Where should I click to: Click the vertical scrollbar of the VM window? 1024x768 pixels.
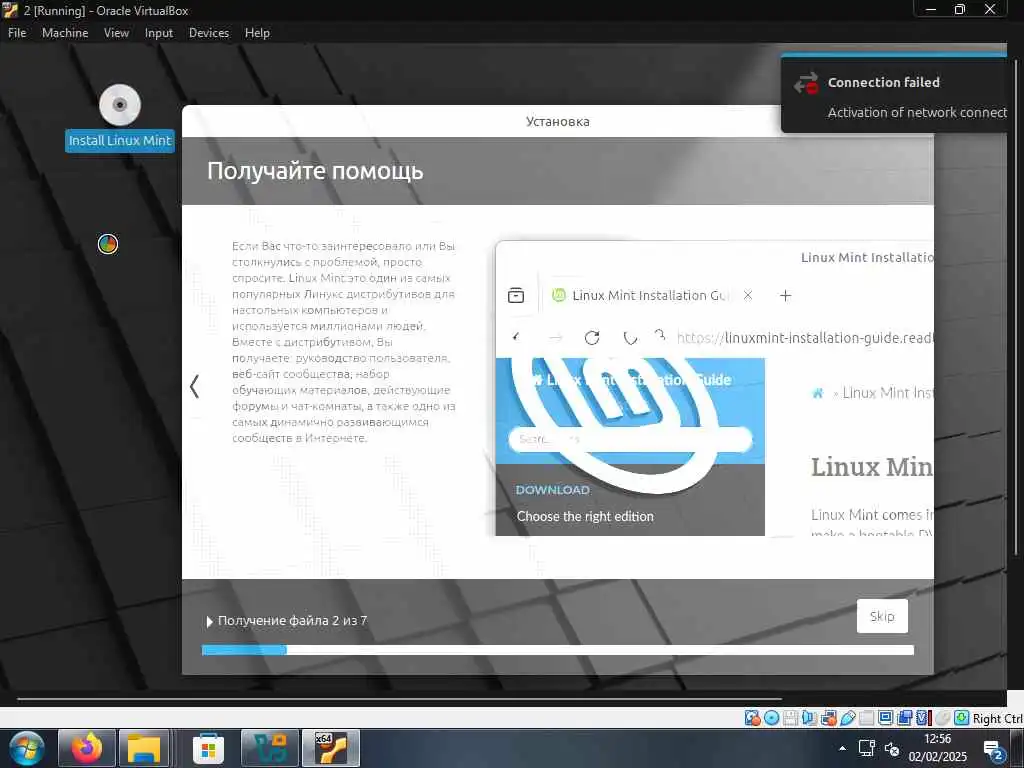point(1016,307)
